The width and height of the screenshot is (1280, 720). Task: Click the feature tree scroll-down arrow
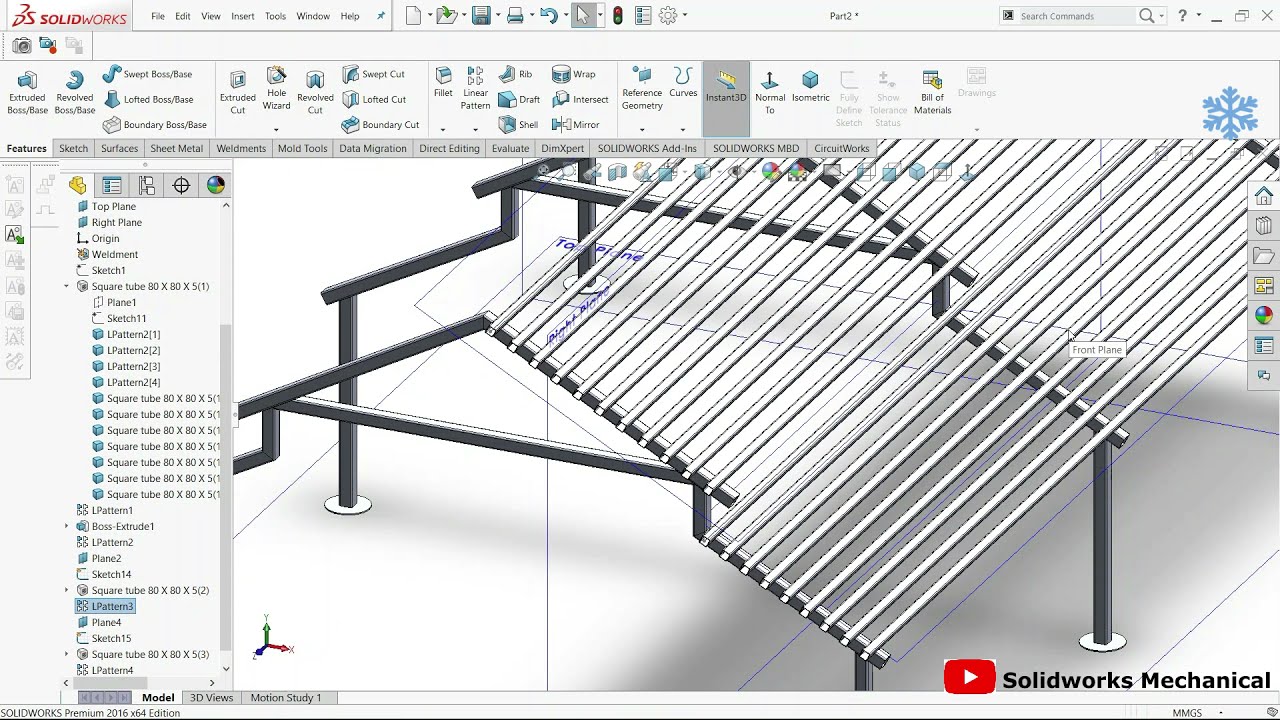pos(226,669)
